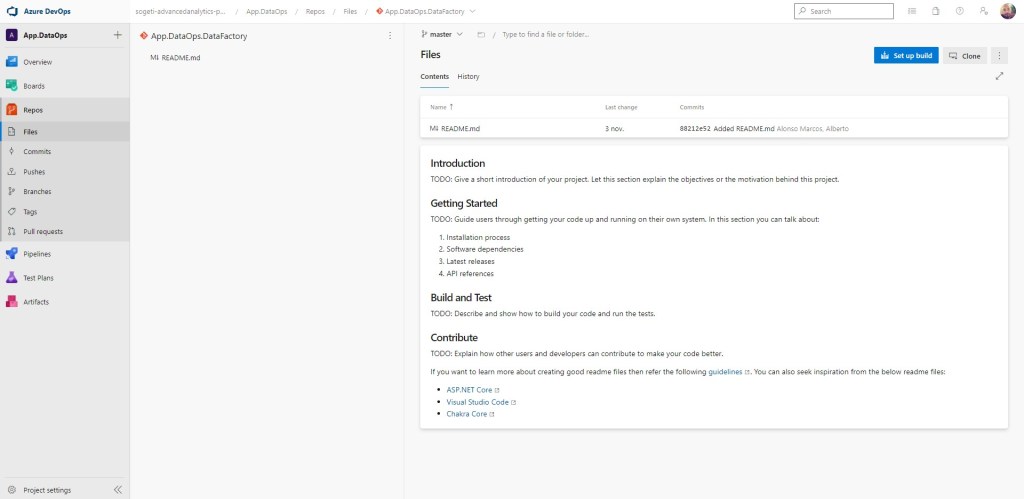Open the guidelines hyperlink in README
This screenshot has width=1024, height=499.
pos(725,372)
